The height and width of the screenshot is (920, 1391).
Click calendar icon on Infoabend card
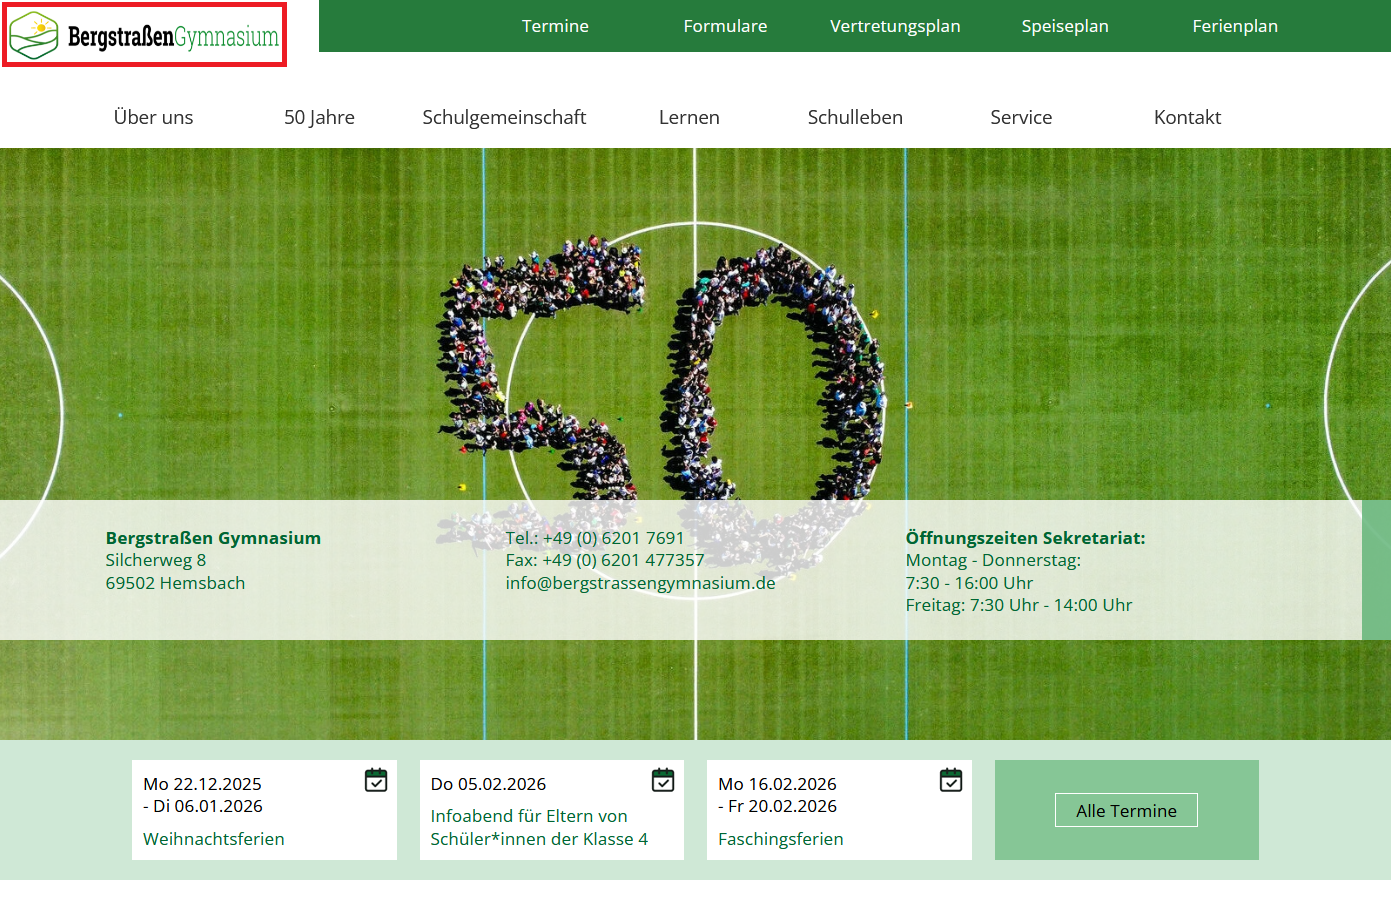pos(663,780)
